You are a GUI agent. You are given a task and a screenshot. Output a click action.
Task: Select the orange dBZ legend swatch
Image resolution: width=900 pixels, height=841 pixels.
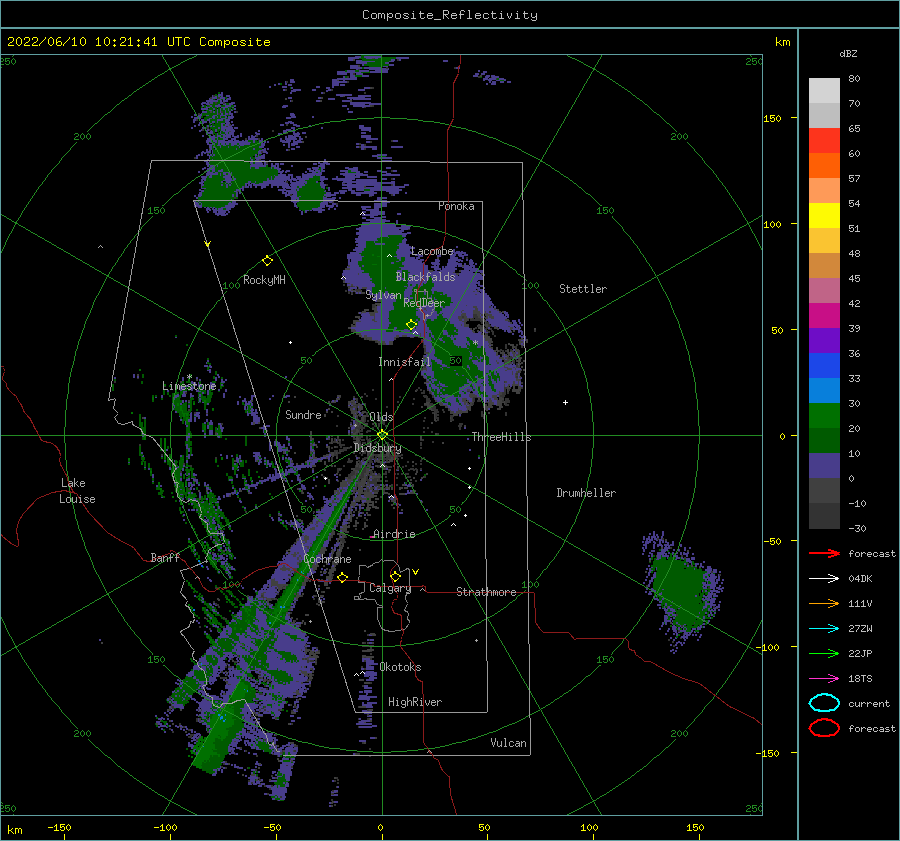coord(824,166)
